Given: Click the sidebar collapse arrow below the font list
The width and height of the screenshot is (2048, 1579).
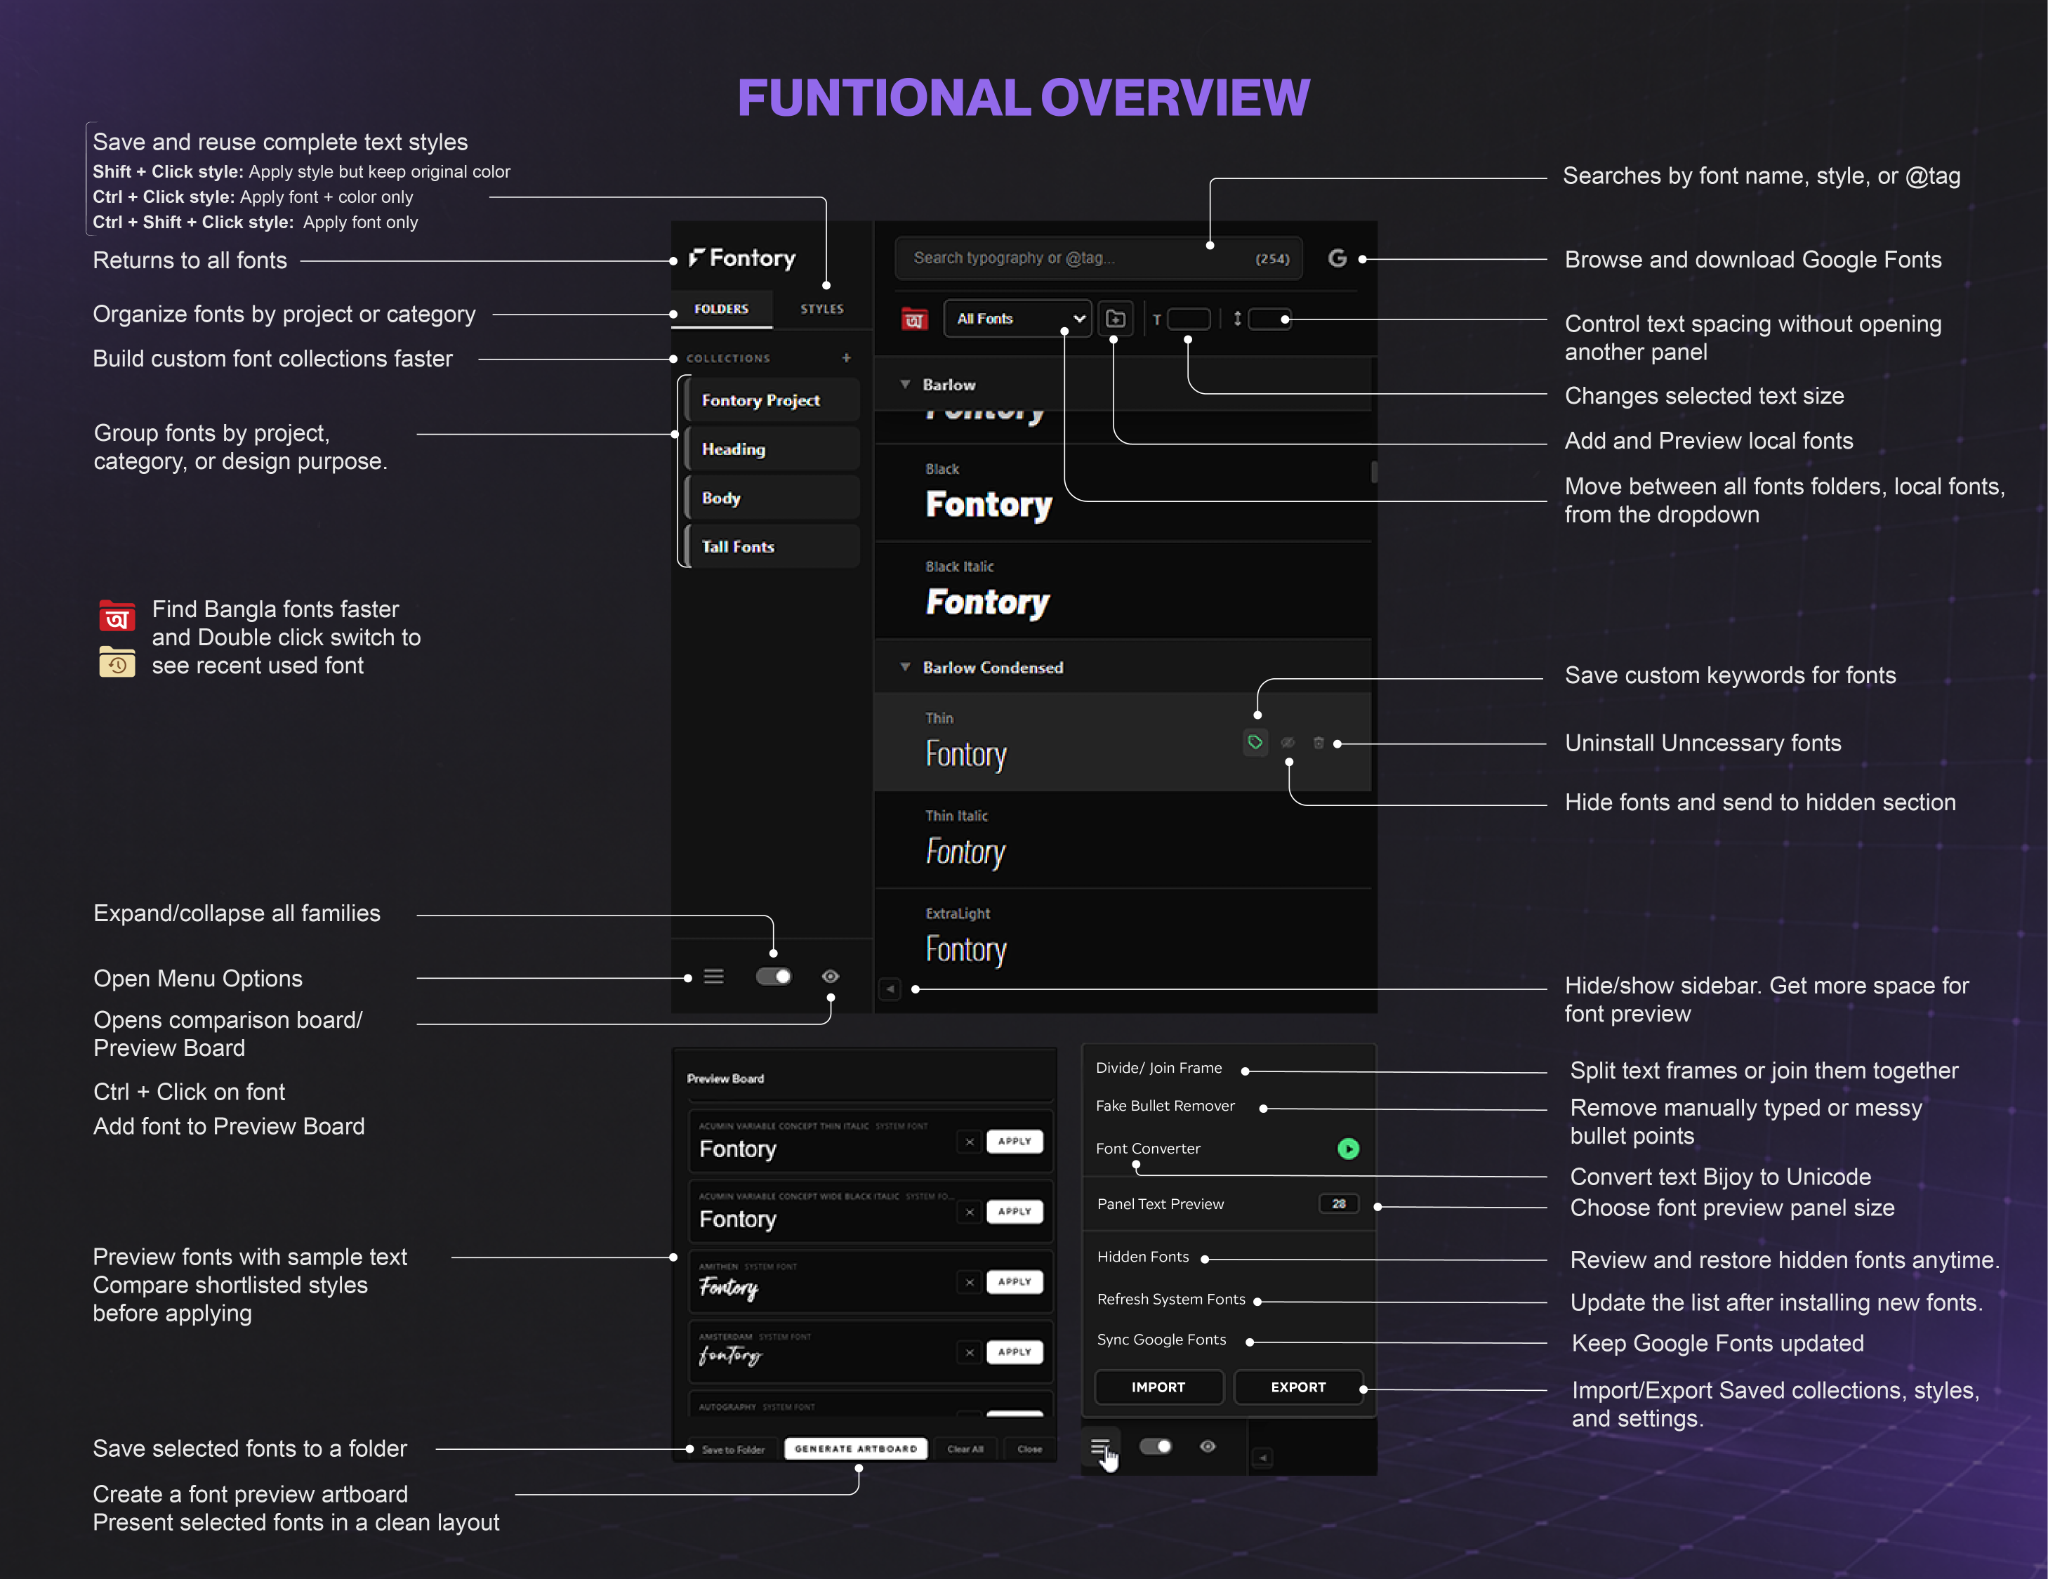Looking at the screenshot, I should coord(890,989).
